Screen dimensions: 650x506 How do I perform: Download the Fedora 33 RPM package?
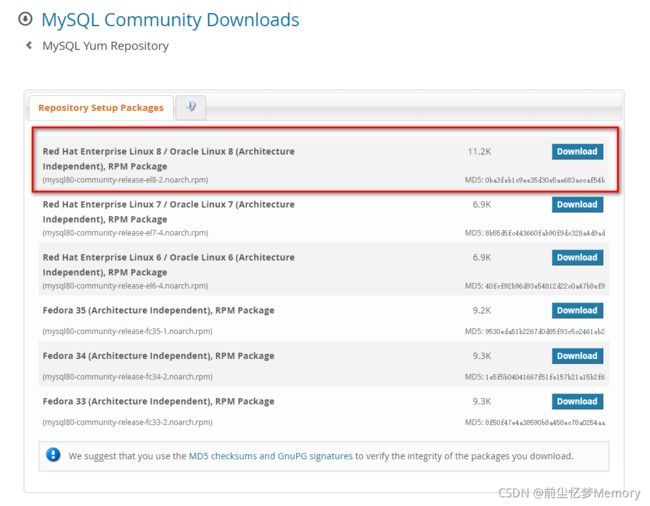[577, 402]
